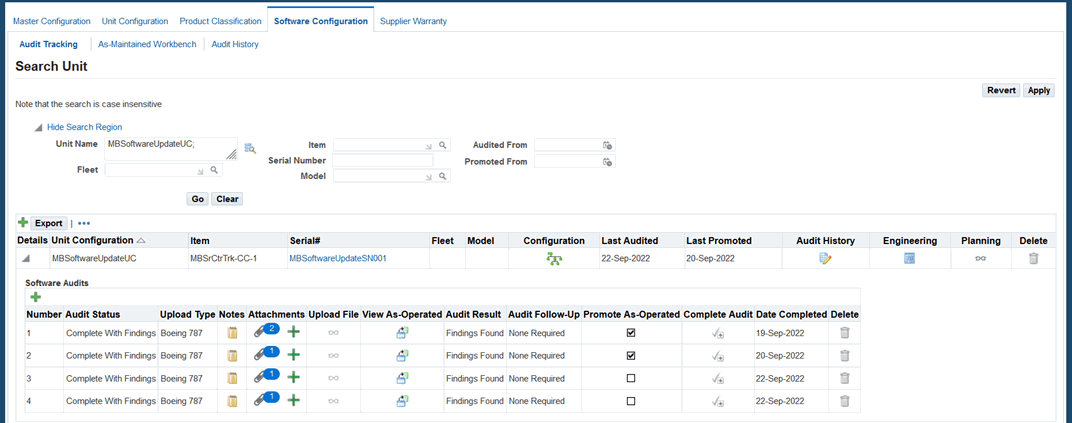Open Audited From calendar picker
1072x423 pixels.
(607, 145)
